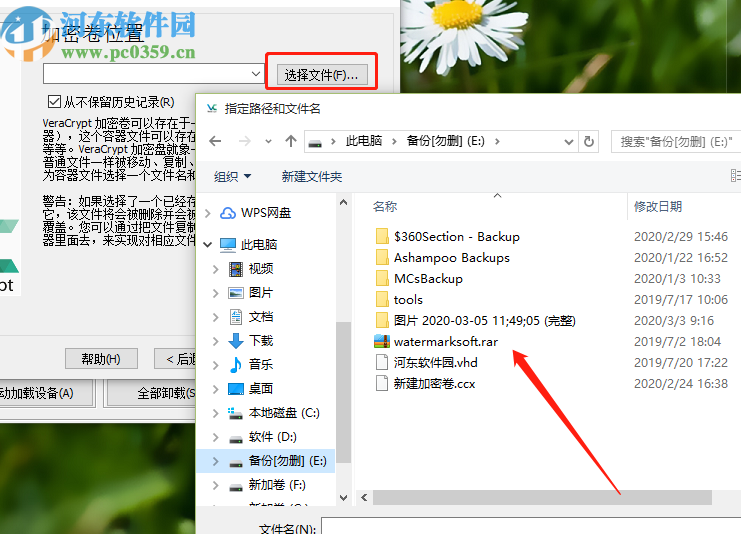This screenshot has width=741, height=534.
Task: Open volume location combo box dropdown
Action: (x=256, y=74)
